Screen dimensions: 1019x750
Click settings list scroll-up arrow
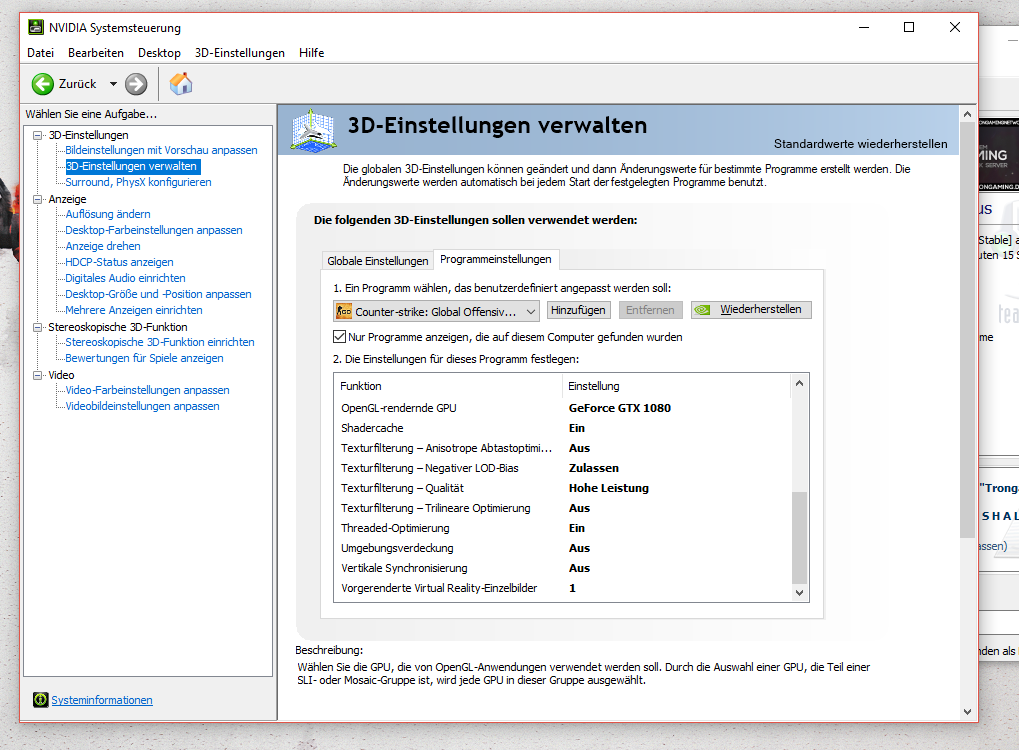click(799, 383)
